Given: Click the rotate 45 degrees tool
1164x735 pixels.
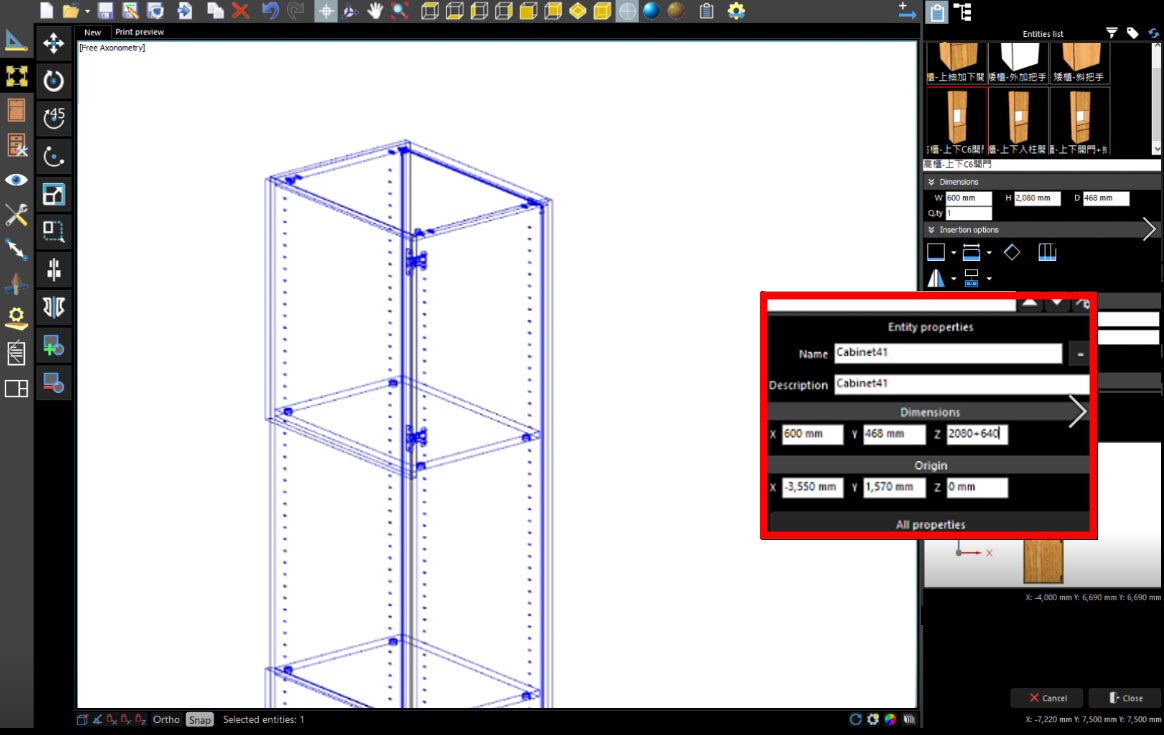Looking at the screenshot, I should [54, 118].
